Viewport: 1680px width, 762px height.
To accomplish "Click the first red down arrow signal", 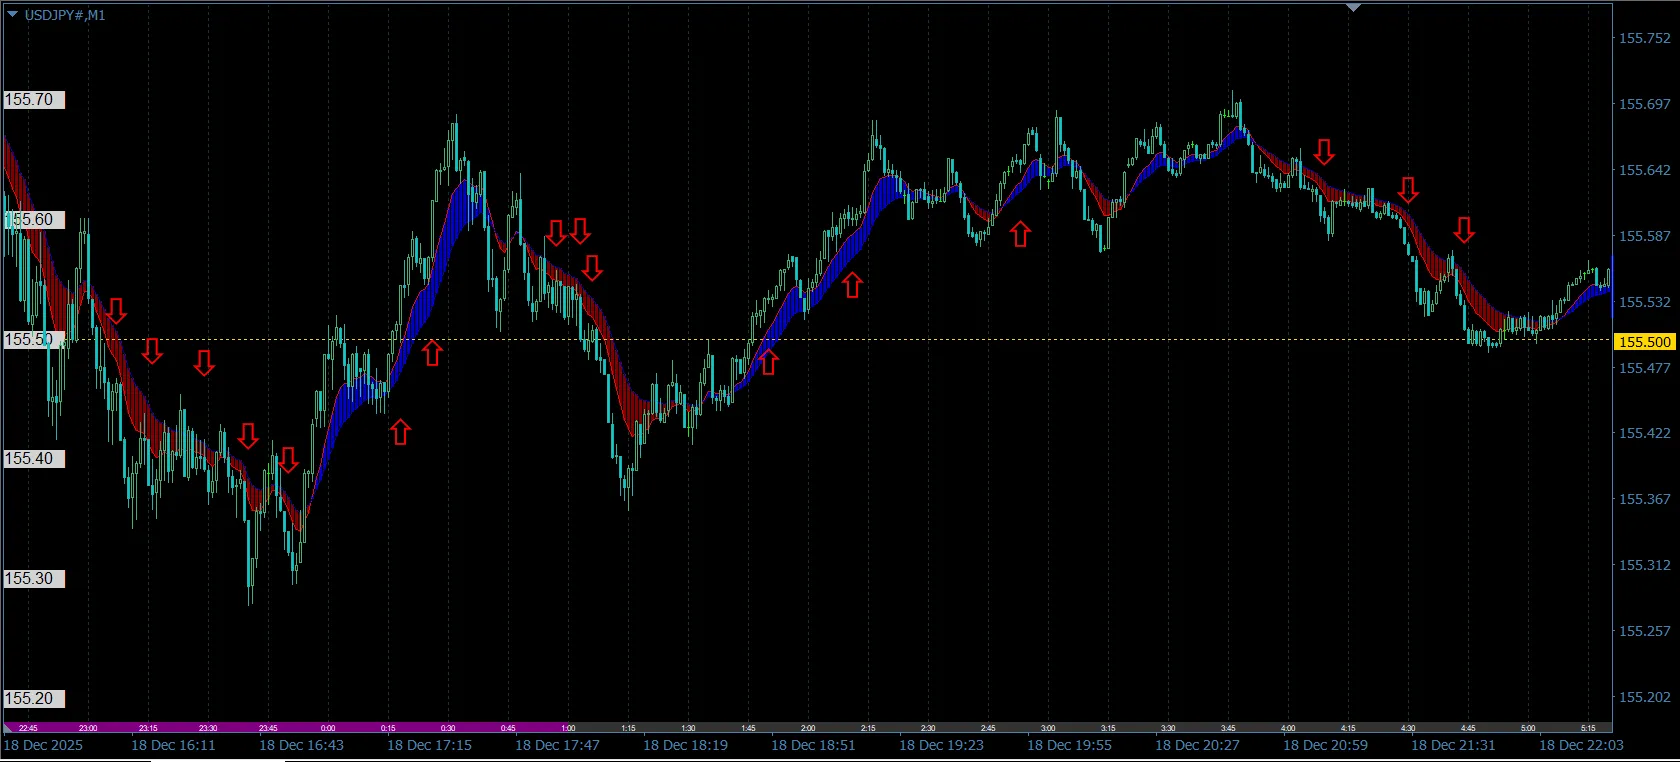I will tap(116, 310).
